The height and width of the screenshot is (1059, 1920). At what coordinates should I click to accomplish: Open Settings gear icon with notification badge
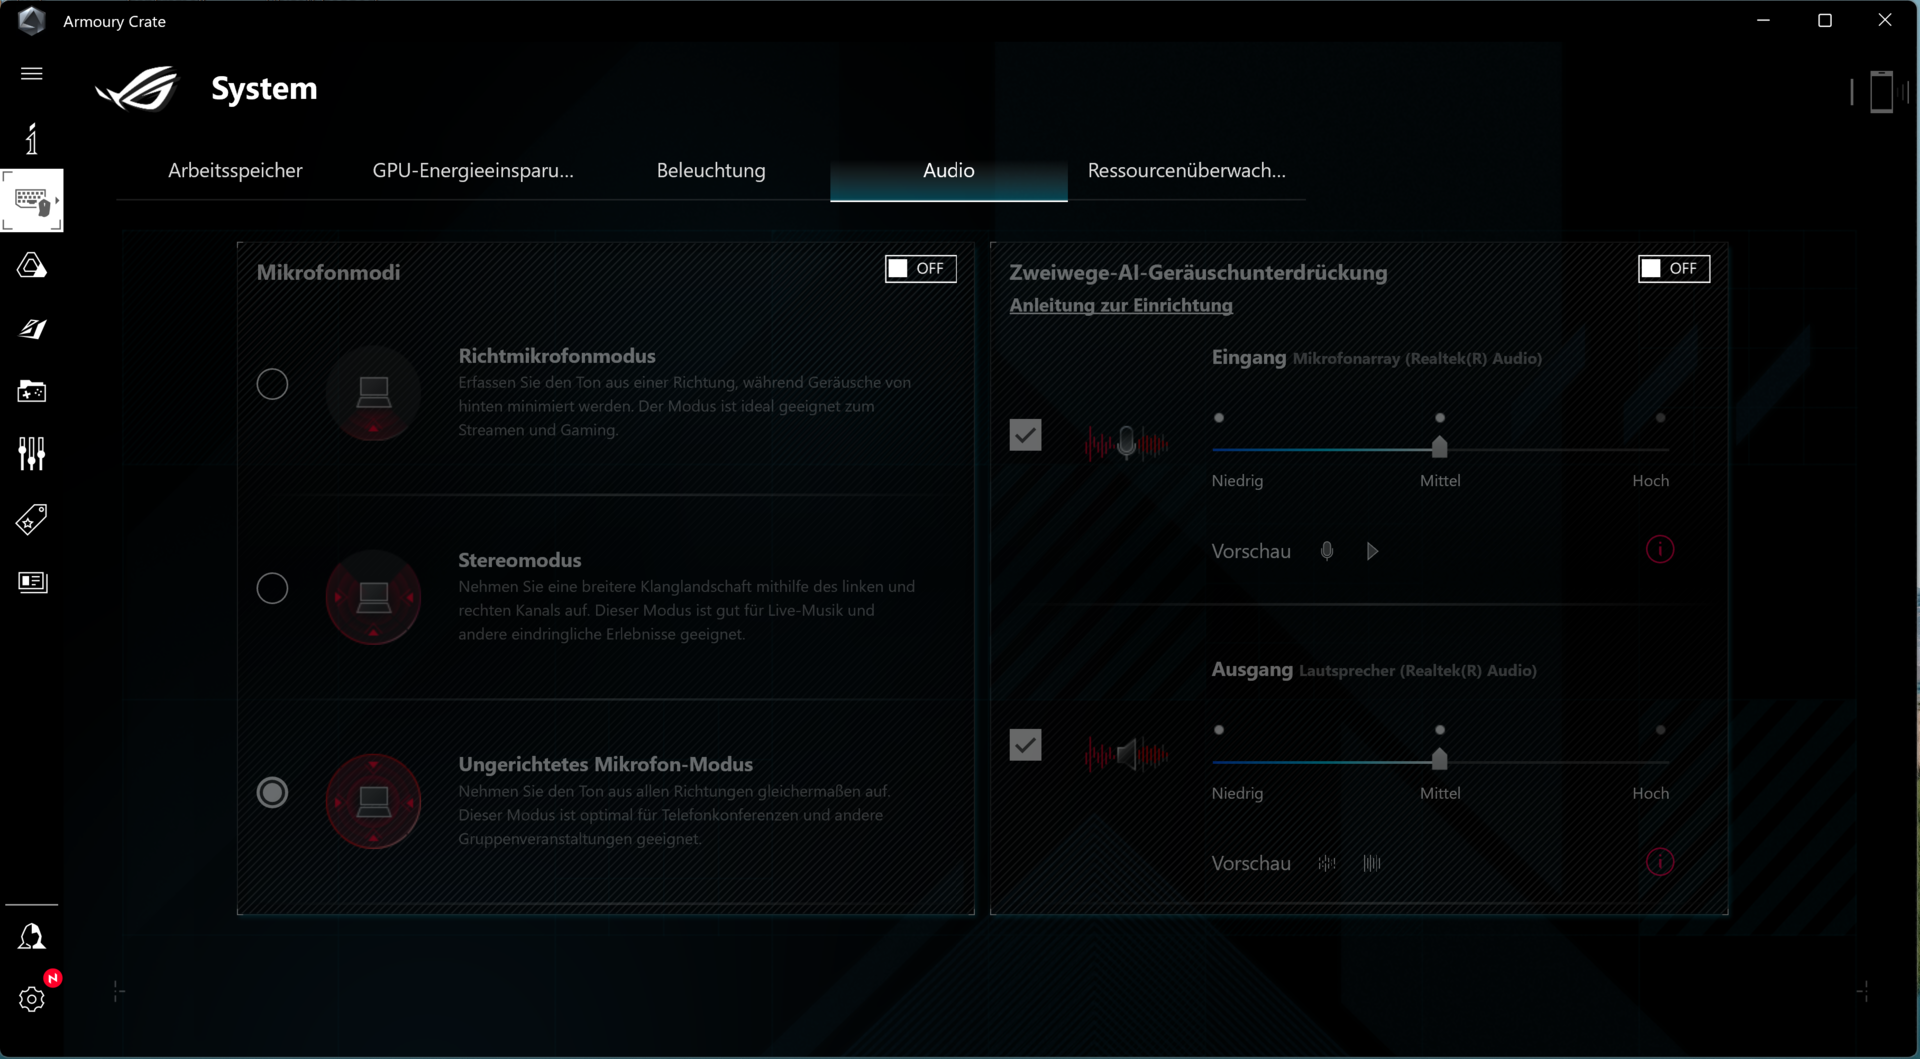[32, 999]
